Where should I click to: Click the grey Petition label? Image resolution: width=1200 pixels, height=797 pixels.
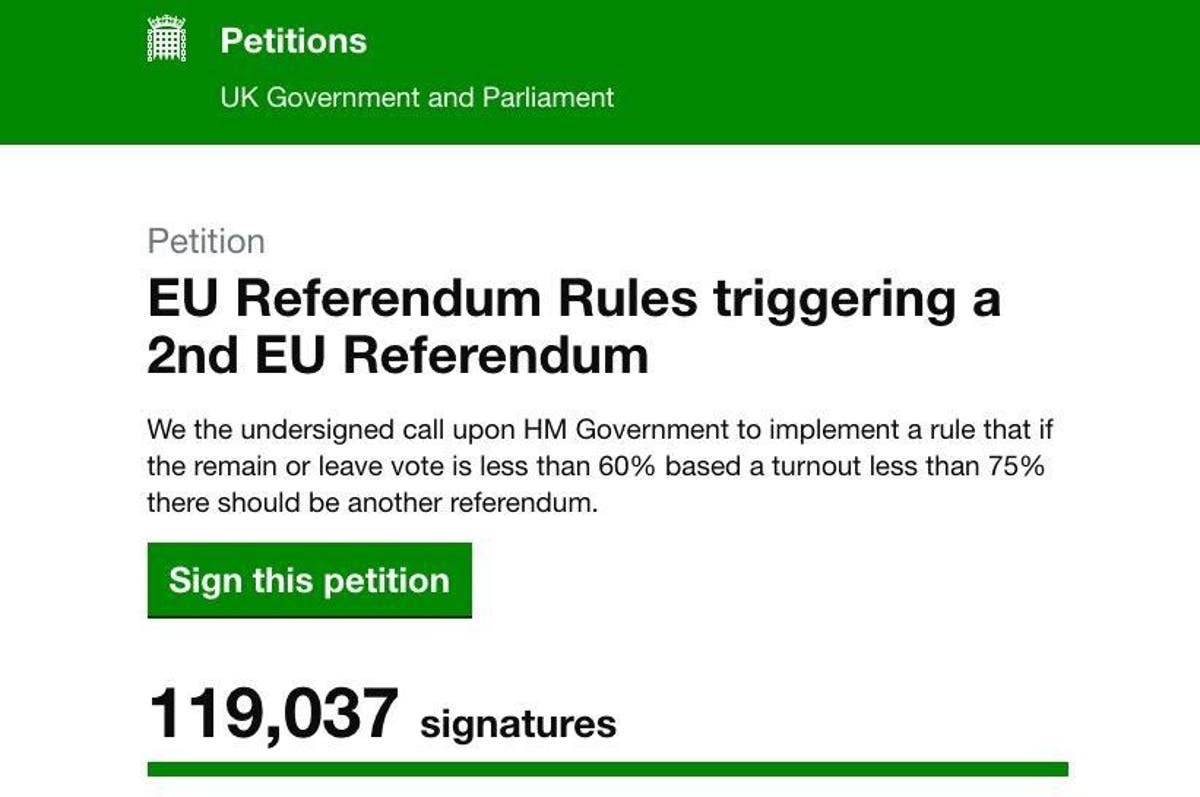point(206,242)
